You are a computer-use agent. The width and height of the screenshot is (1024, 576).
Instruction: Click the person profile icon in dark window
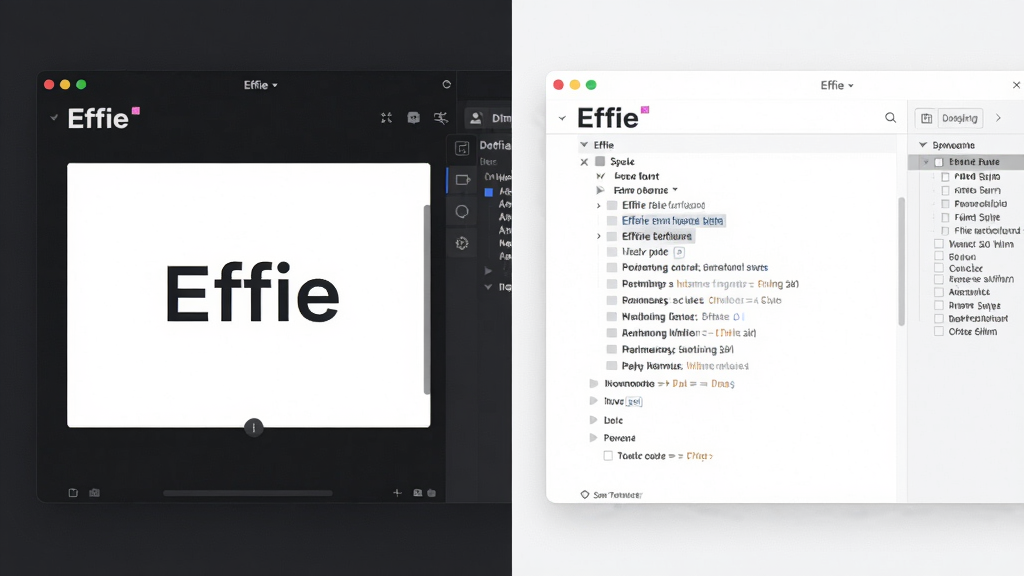click(x=476, y=118)
